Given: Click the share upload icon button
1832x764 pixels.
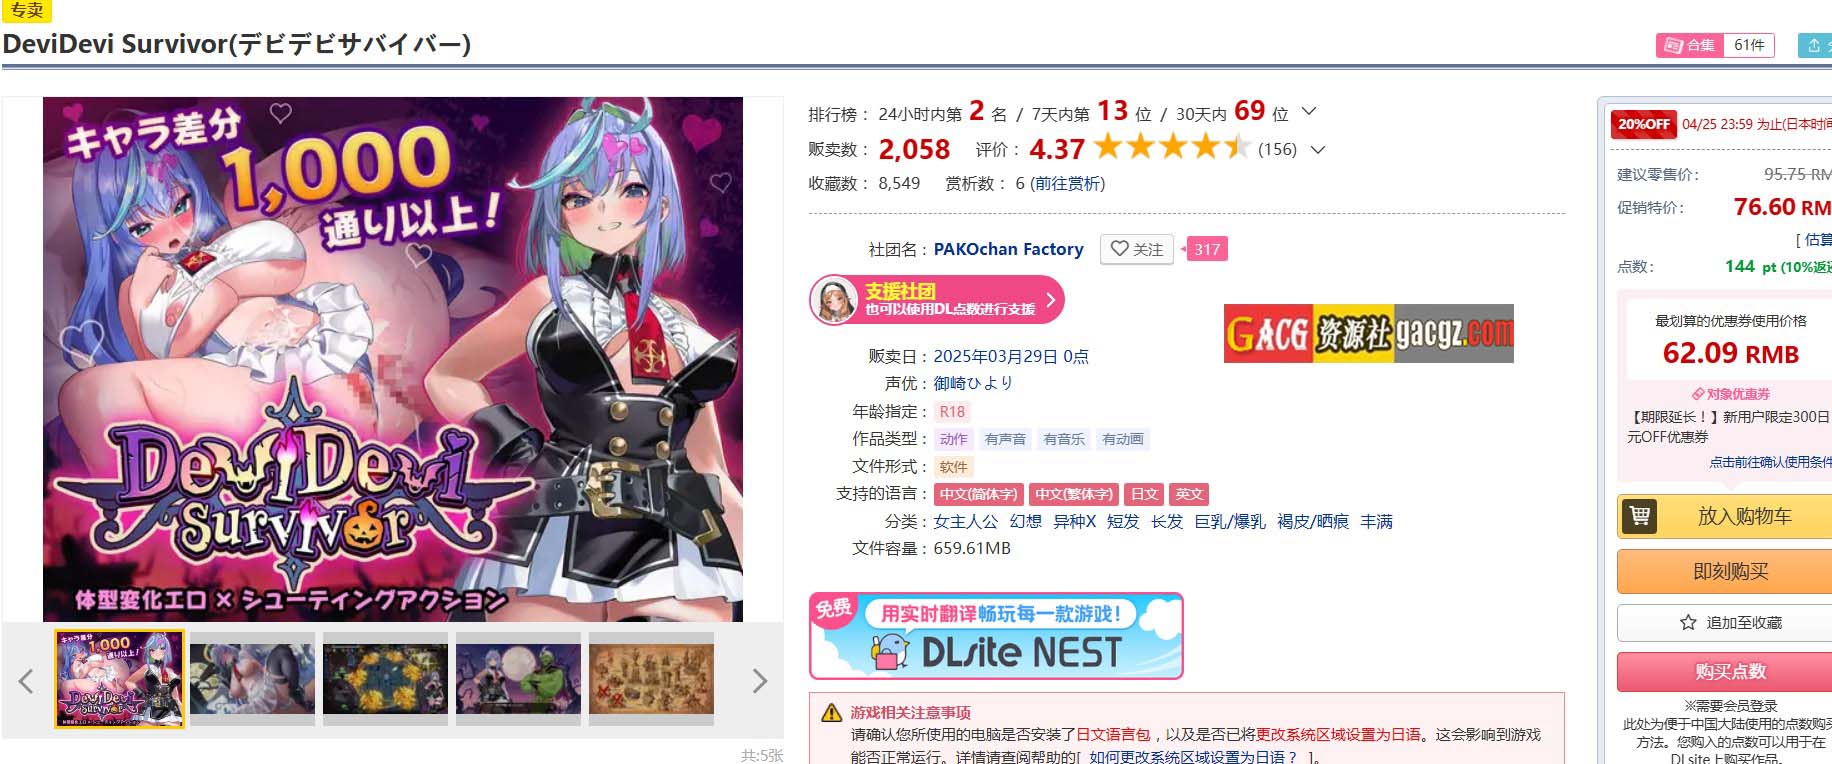Looking at the screenshot, I should [x=1814, y=45].
